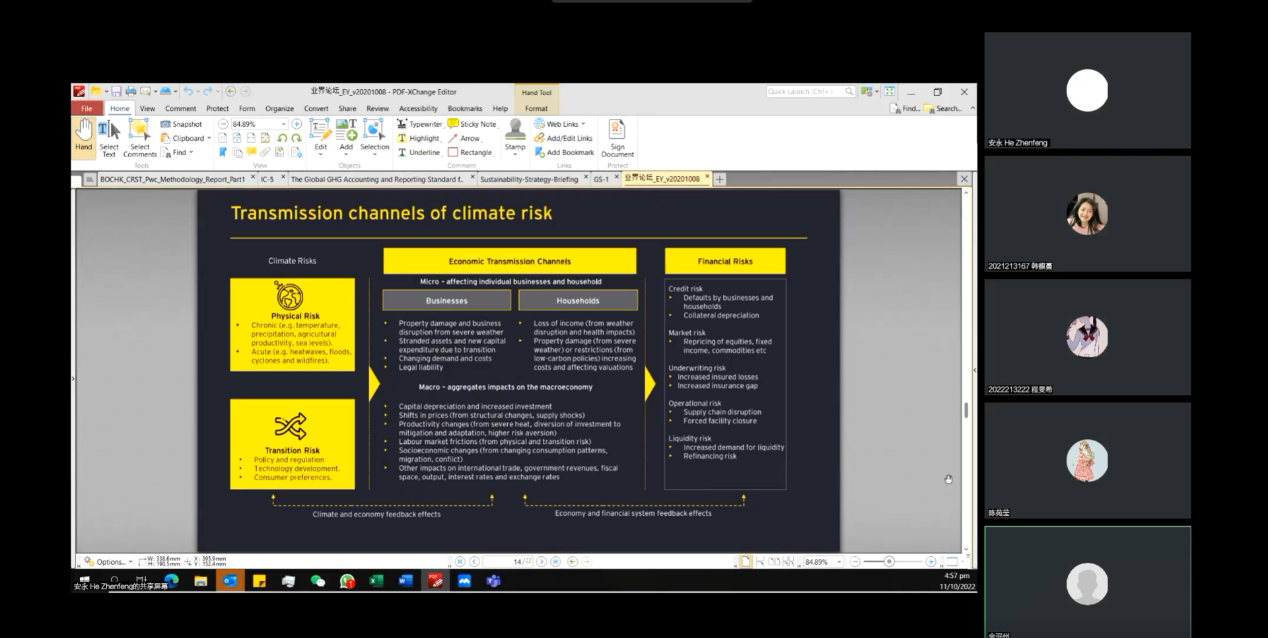Open the Comment ribbon tab

point(181,108)
